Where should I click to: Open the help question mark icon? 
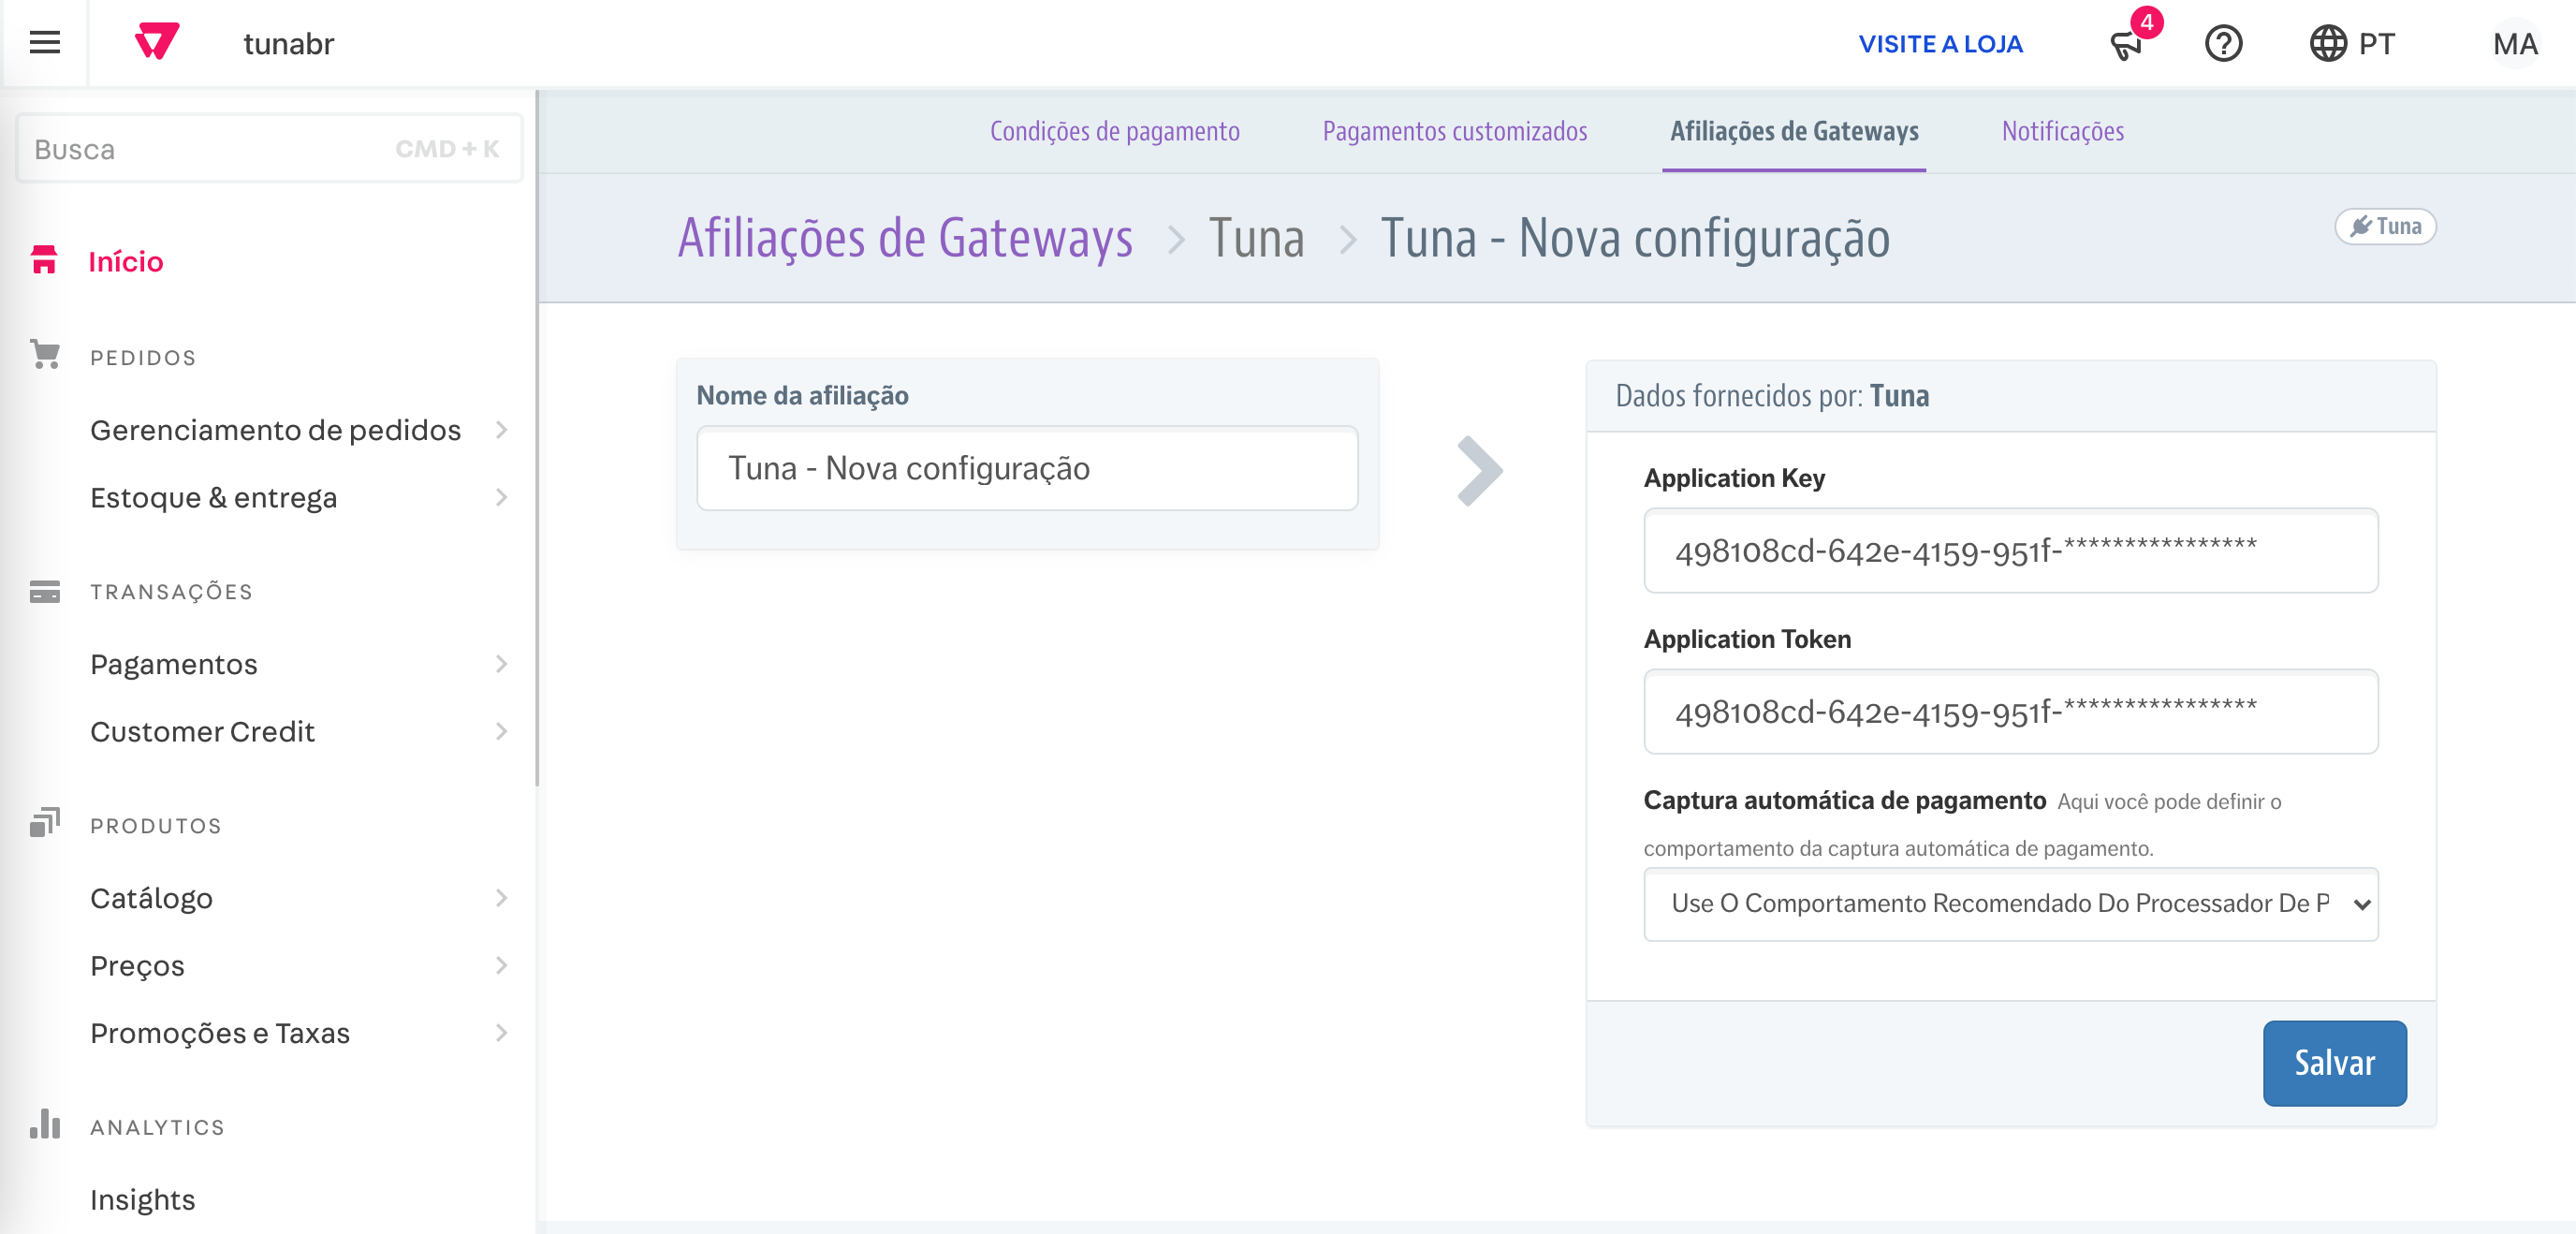click(2223, 44)
